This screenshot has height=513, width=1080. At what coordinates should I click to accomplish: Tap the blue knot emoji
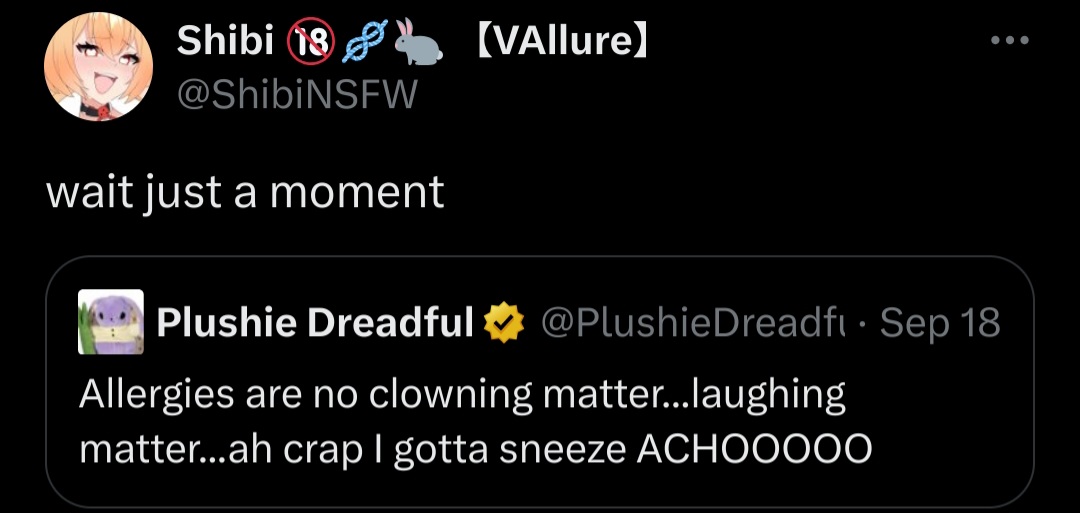click(x=366, y=42)
